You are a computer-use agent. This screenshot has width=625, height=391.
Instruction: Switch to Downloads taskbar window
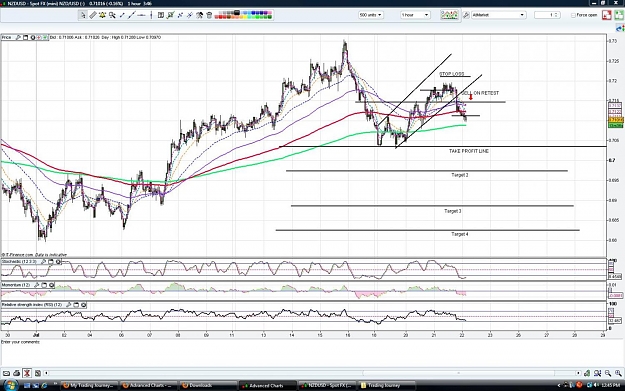pyautogui.click(x=207, y=385)
